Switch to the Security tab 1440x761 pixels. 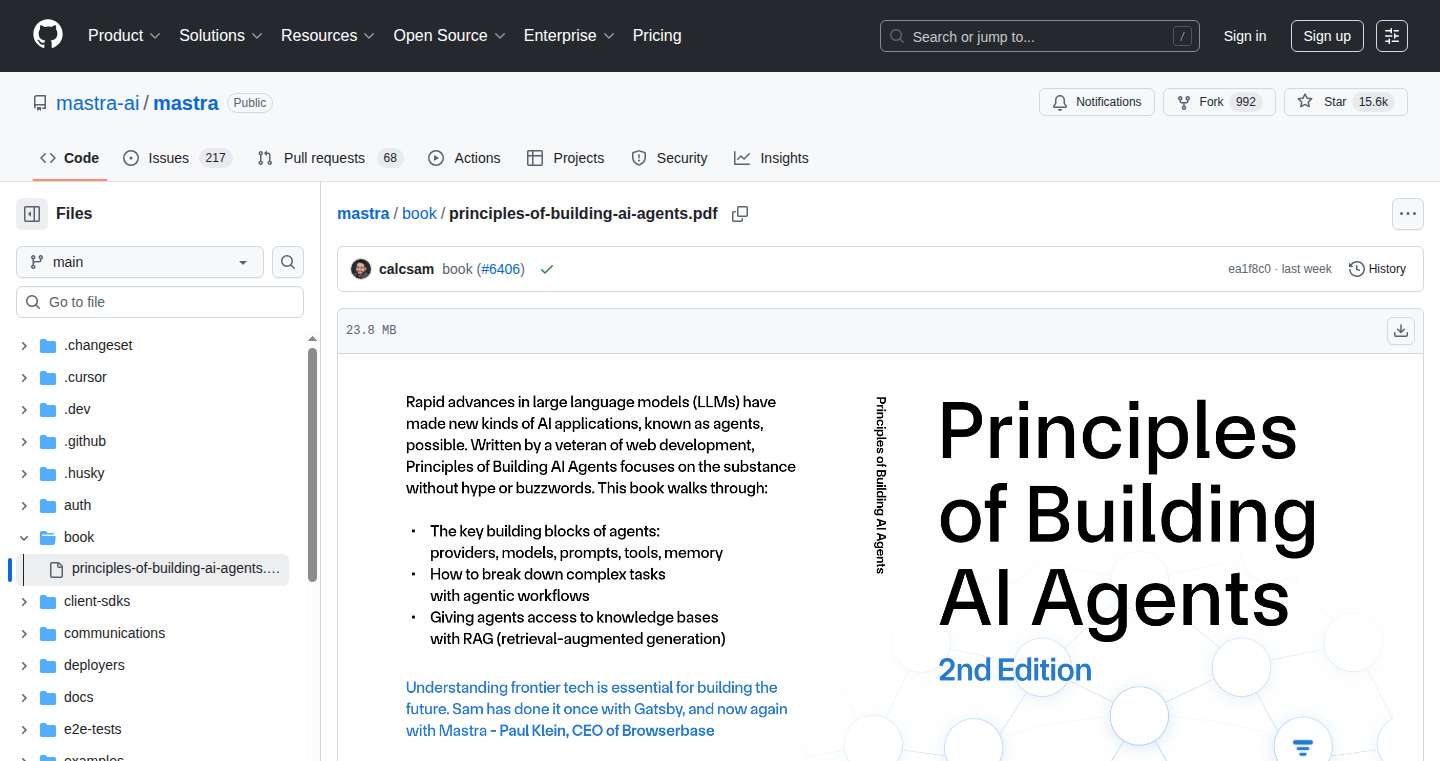point(669,158)
